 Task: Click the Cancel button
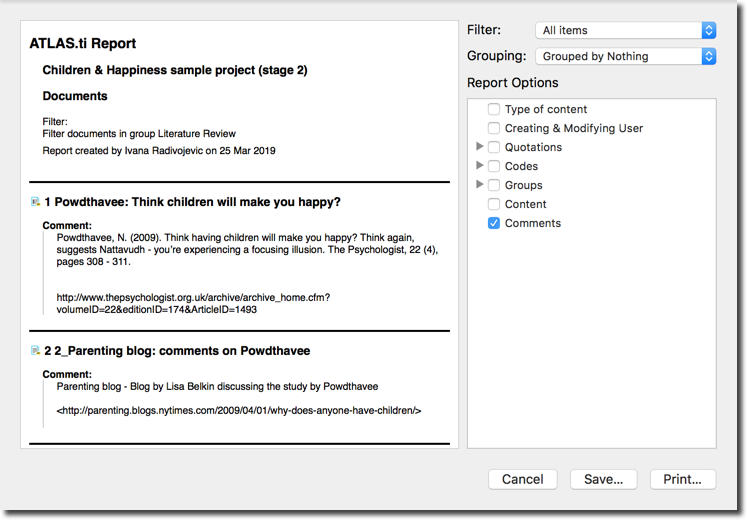click(x=523, y=480)
